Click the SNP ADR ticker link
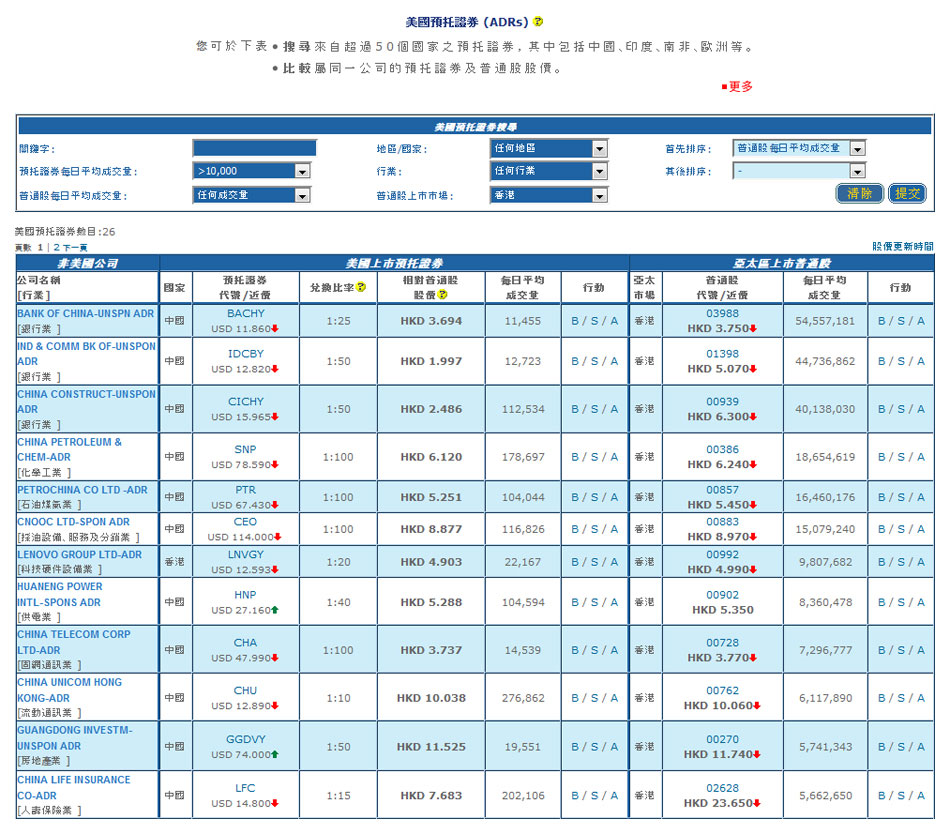This screenshot has width=950, height=825. pos(245,449)
